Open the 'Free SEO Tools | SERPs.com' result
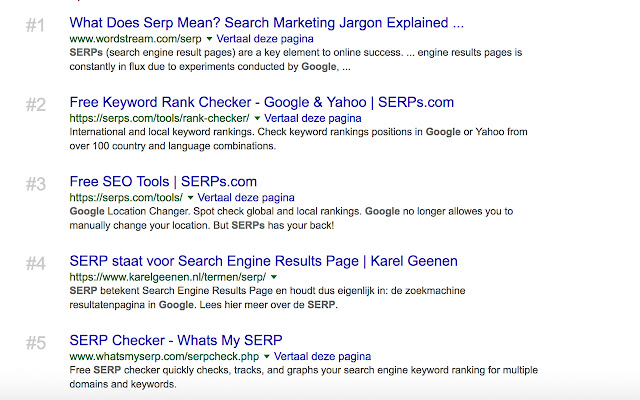The image size is (640, 400). (x=164, y=182)
